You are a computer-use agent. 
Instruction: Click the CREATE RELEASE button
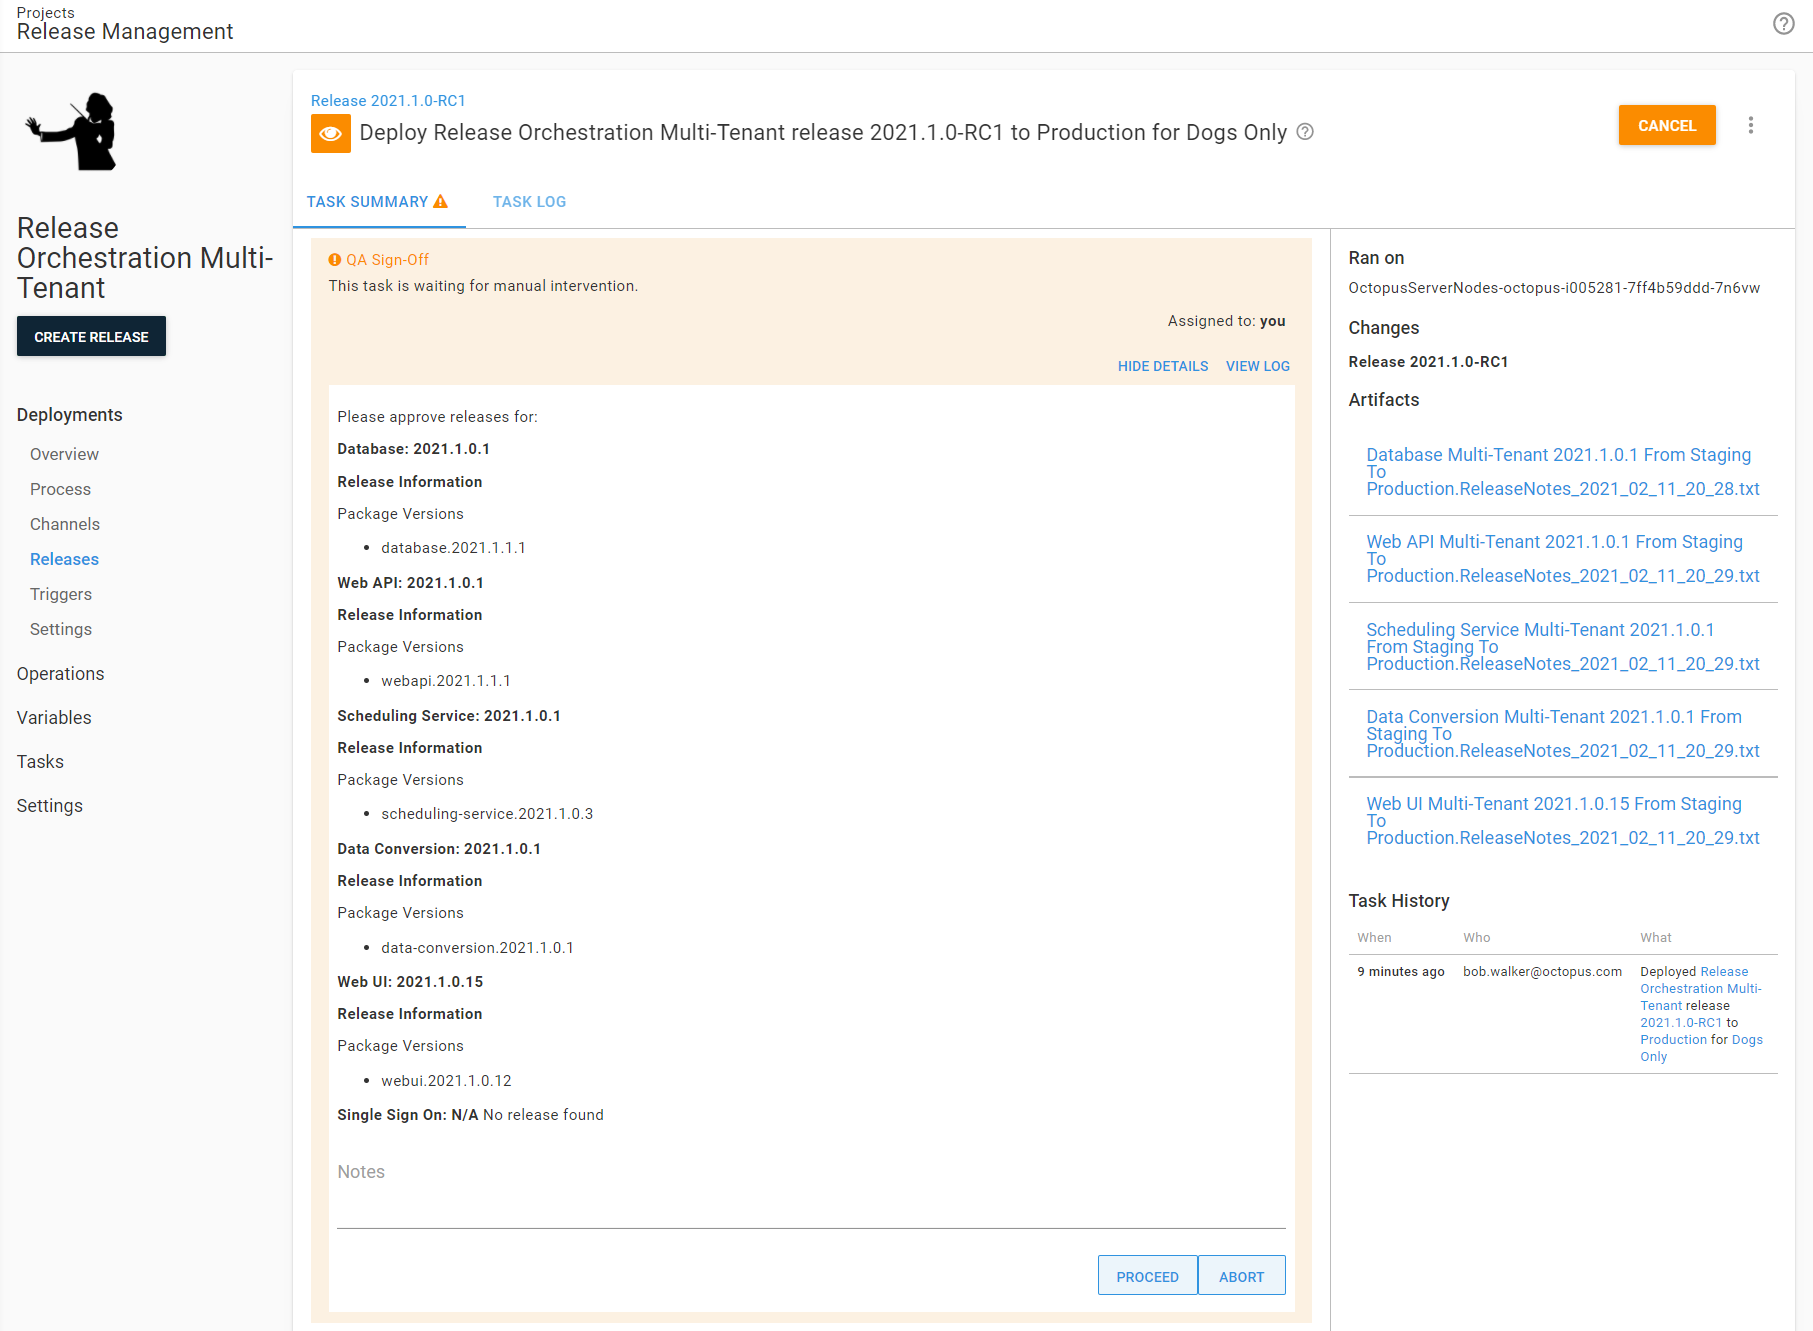[x=91, y=336]
